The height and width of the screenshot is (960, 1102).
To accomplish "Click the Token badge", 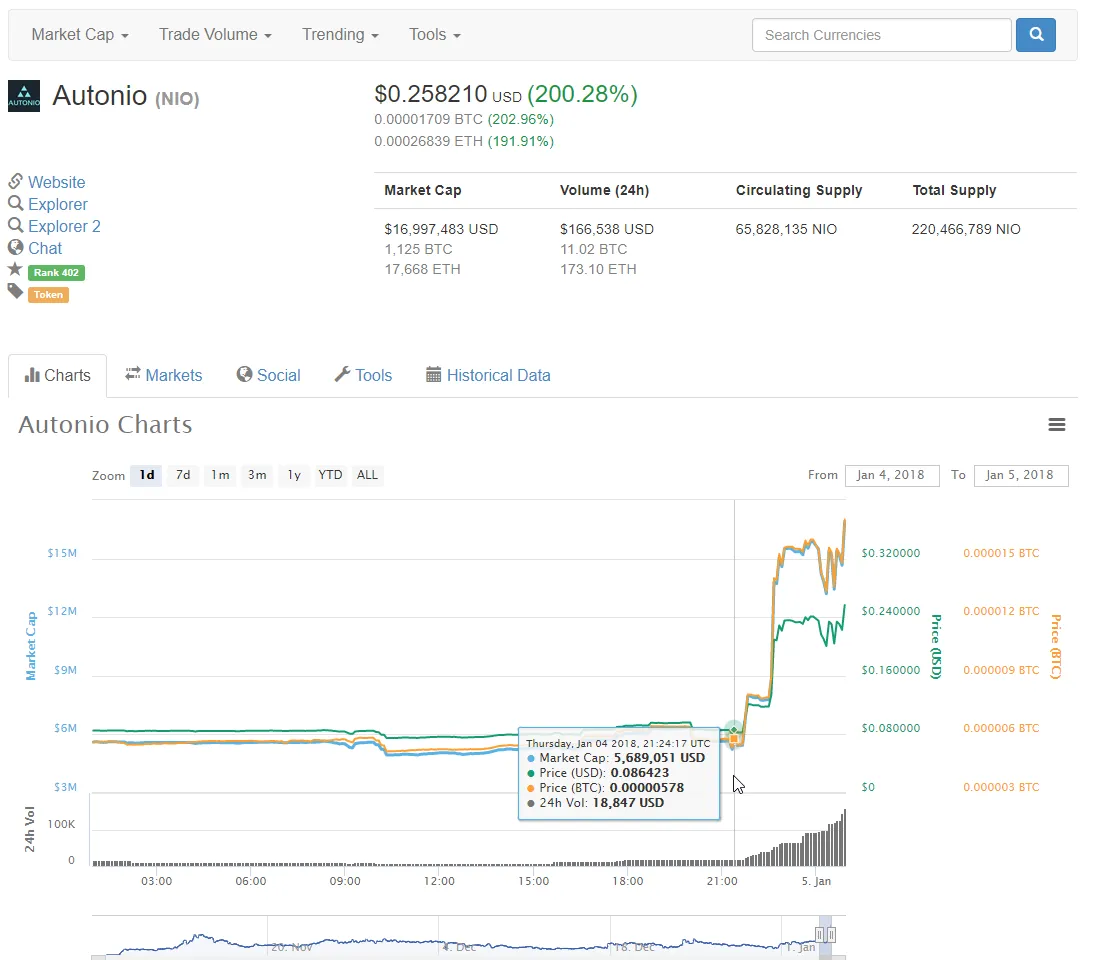I will (48, 294).
